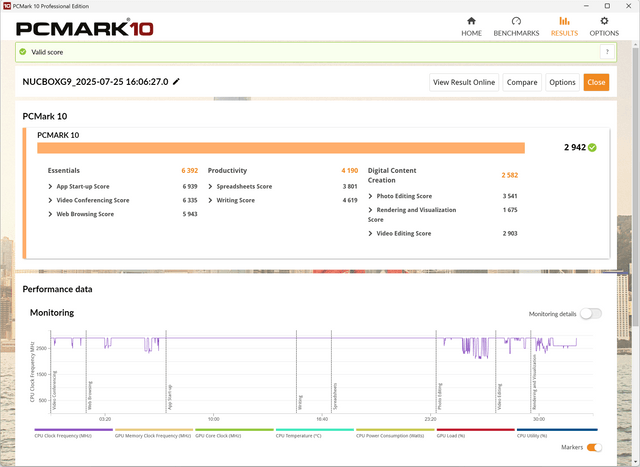Go to the HOME section
This screenshot has height=467, width=640.
click(471, 27)
